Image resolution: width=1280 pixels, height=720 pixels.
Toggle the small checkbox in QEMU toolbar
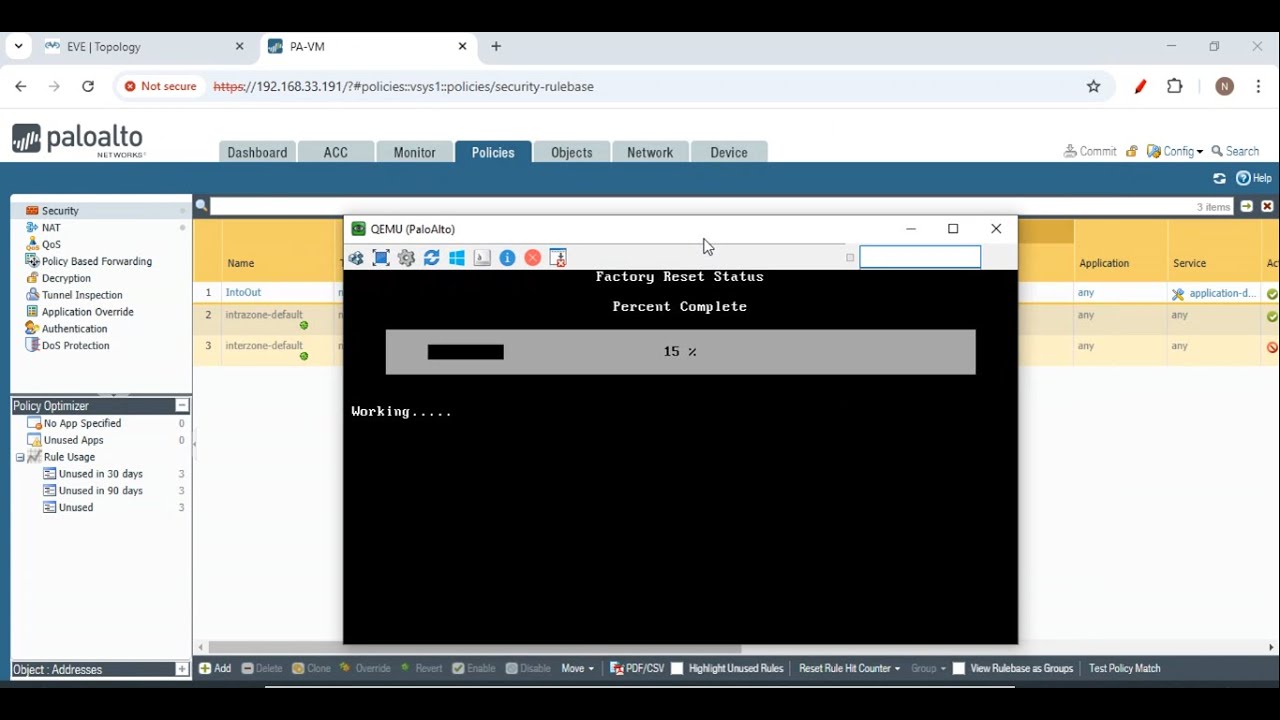(x=850, y=258)
